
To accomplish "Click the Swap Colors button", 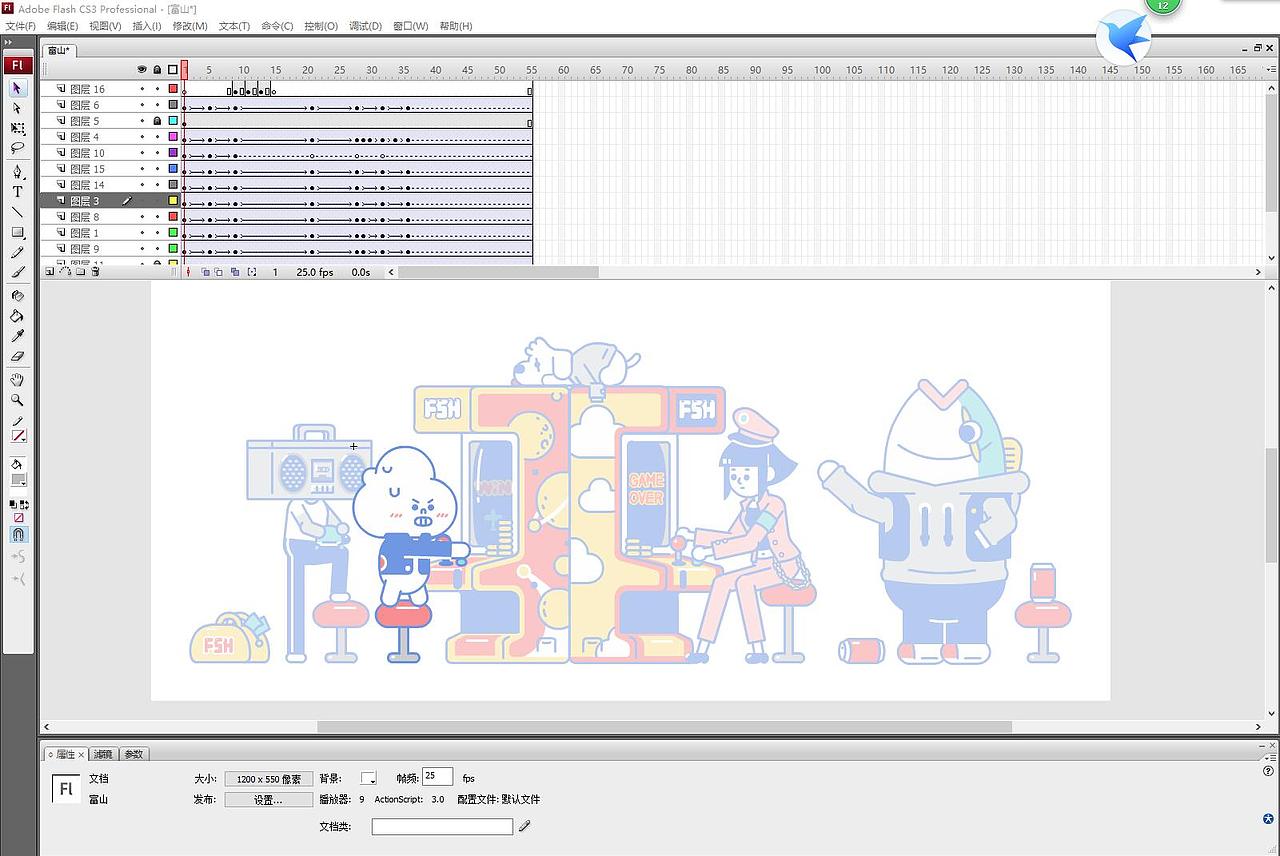I will click(x=23, y=505).
